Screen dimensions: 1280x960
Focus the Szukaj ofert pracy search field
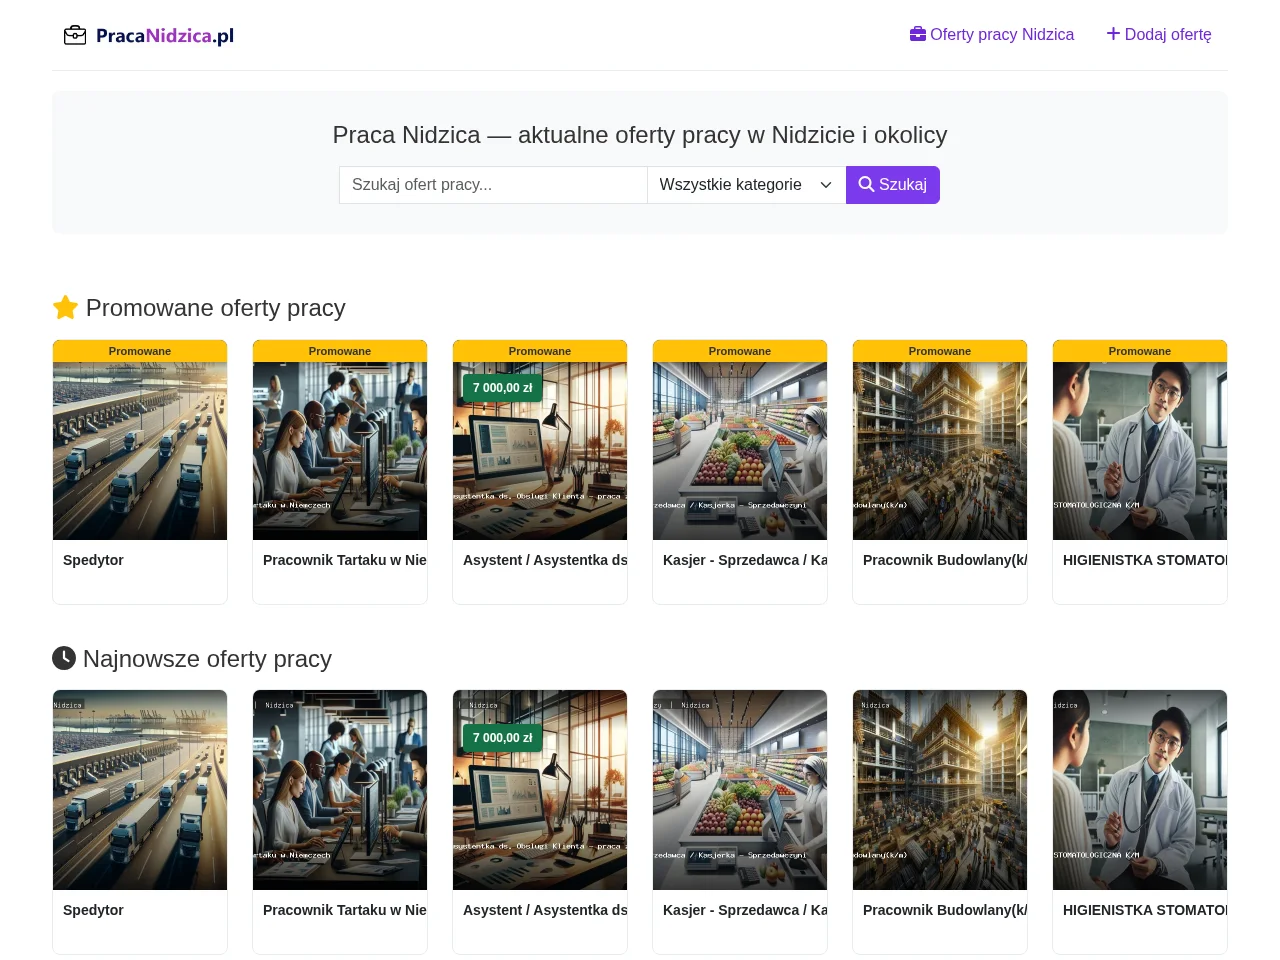tap(493, 185)
